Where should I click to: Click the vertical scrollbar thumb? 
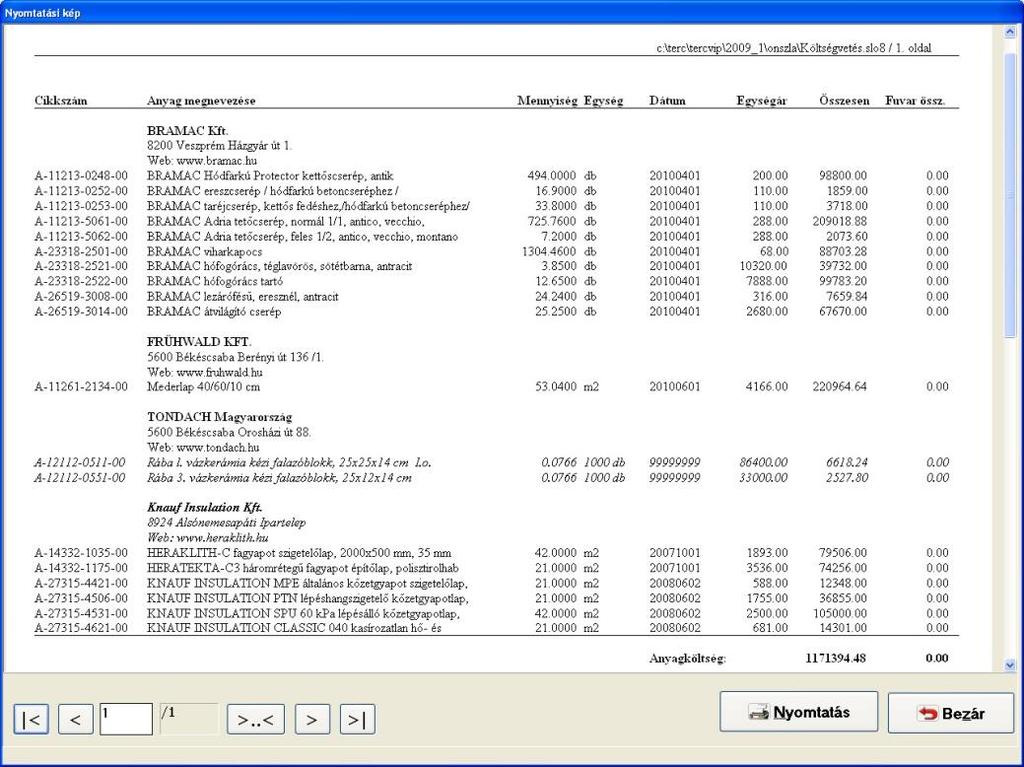point(1010,196)
